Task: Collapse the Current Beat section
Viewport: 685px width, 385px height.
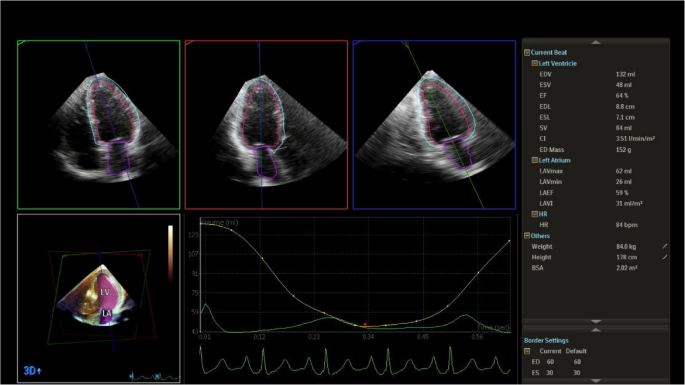Action: coord(527,52)
